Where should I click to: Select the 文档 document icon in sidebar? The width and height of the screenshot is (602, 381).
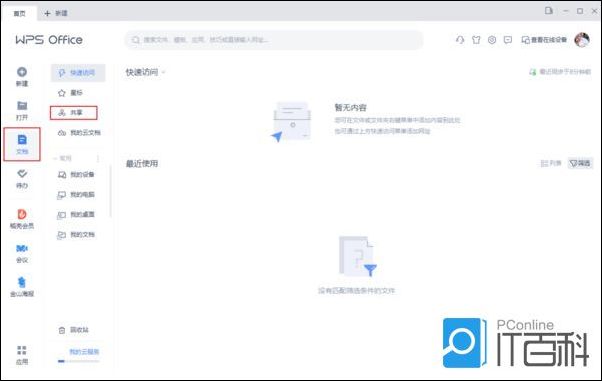coord(22,140)
